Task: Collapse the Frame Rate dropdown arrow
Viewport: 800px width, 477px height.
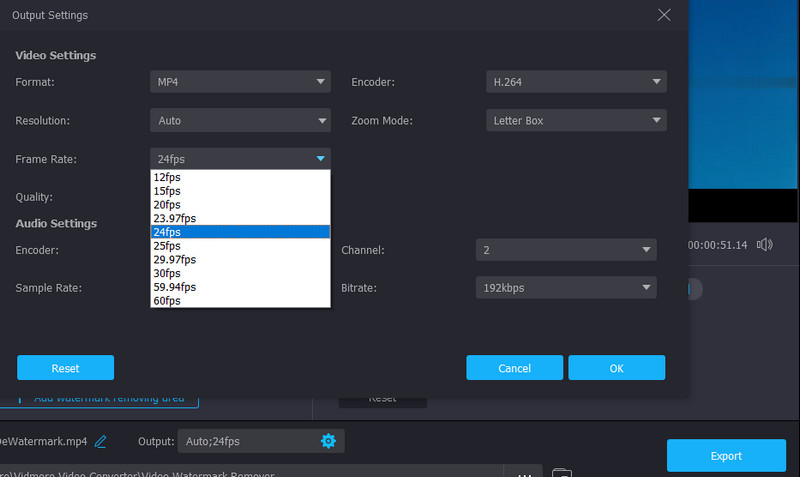Action: coord(320,159)
